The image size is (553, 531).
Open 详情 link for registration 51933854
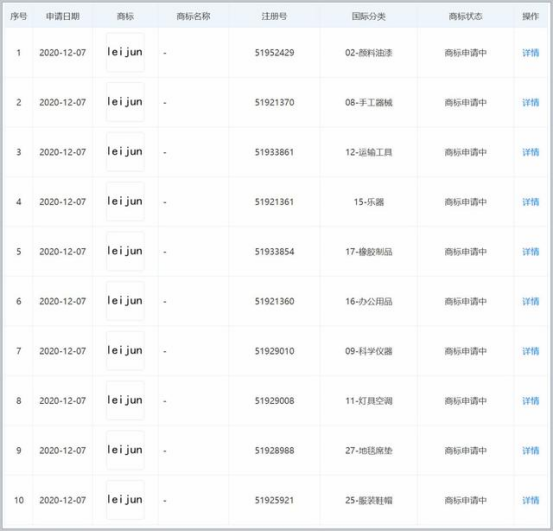[530, 252]
